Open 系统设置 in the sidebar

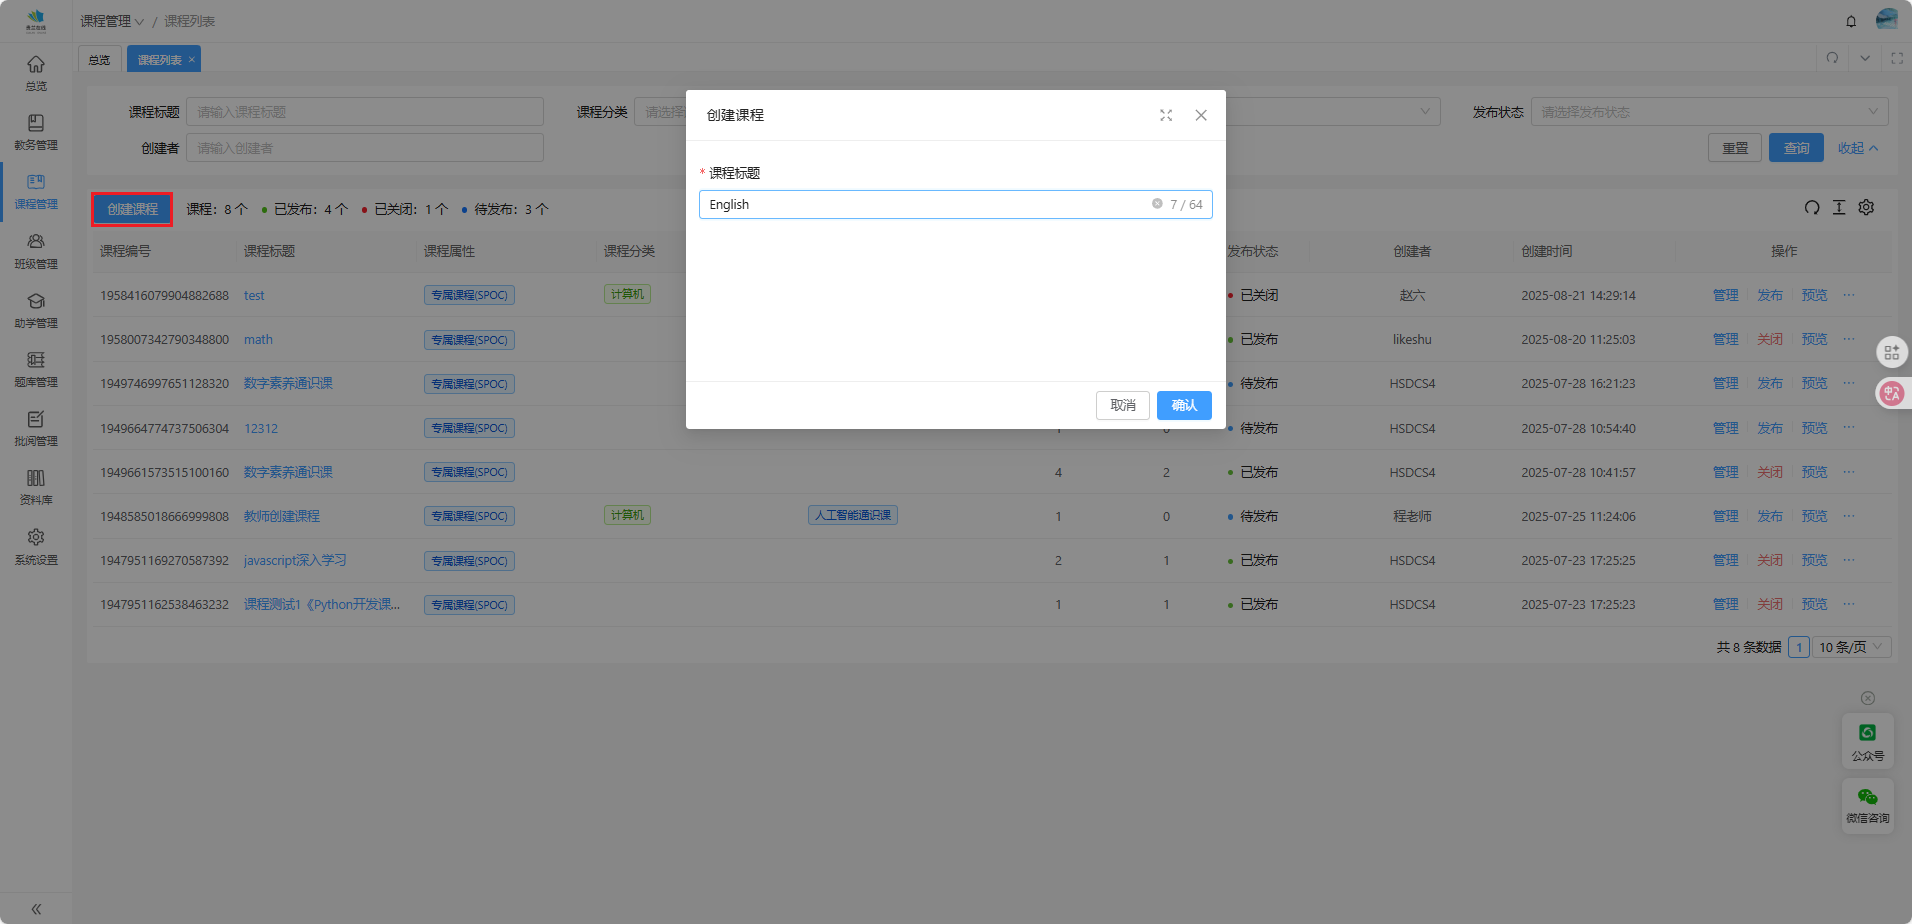click(36, 546)
